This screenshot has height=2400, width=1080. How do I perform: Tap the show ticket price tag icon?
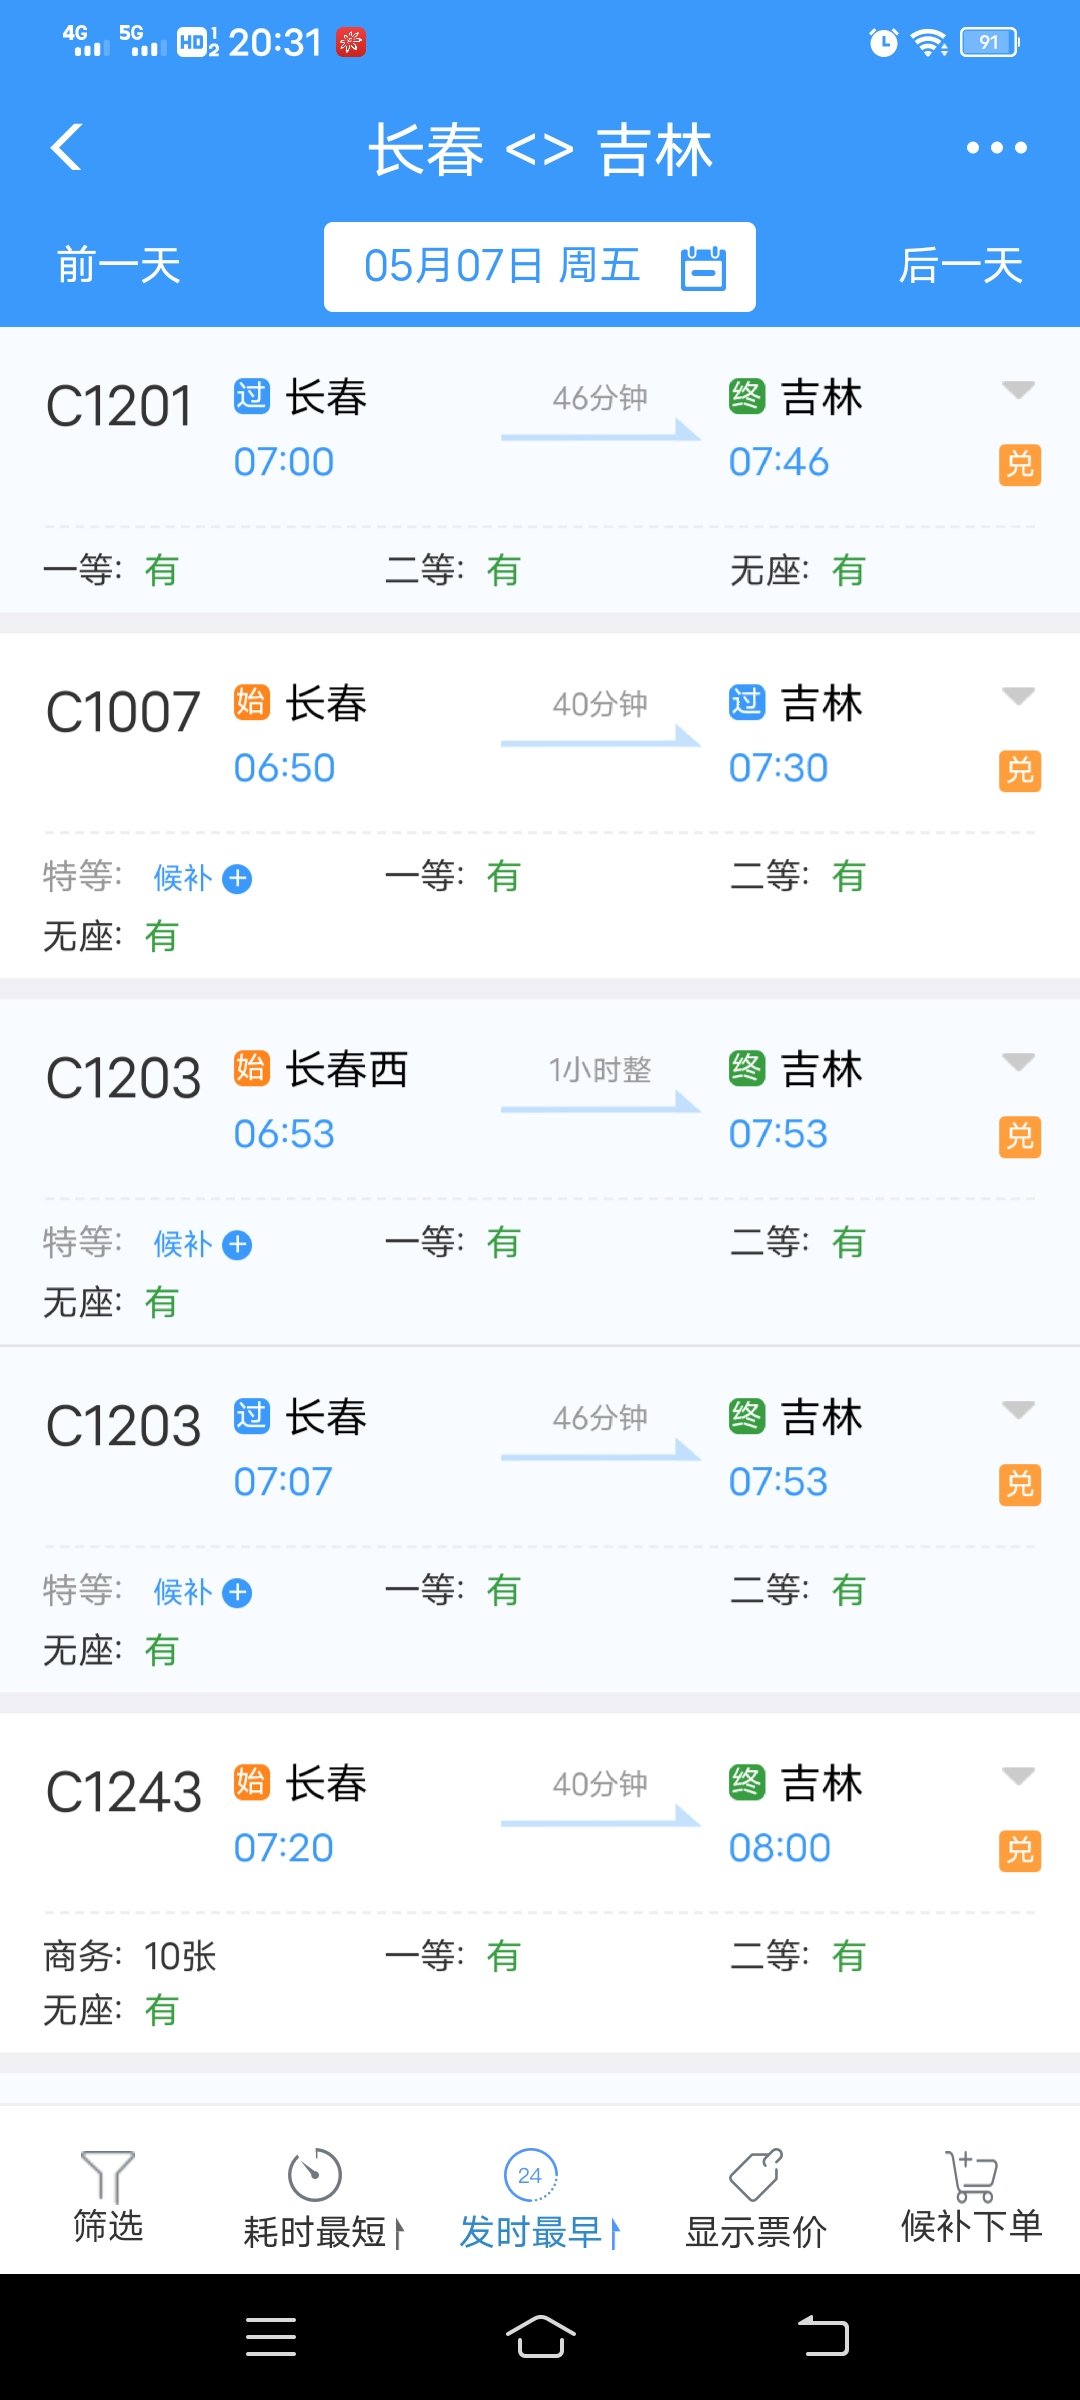click(756, 2176)
